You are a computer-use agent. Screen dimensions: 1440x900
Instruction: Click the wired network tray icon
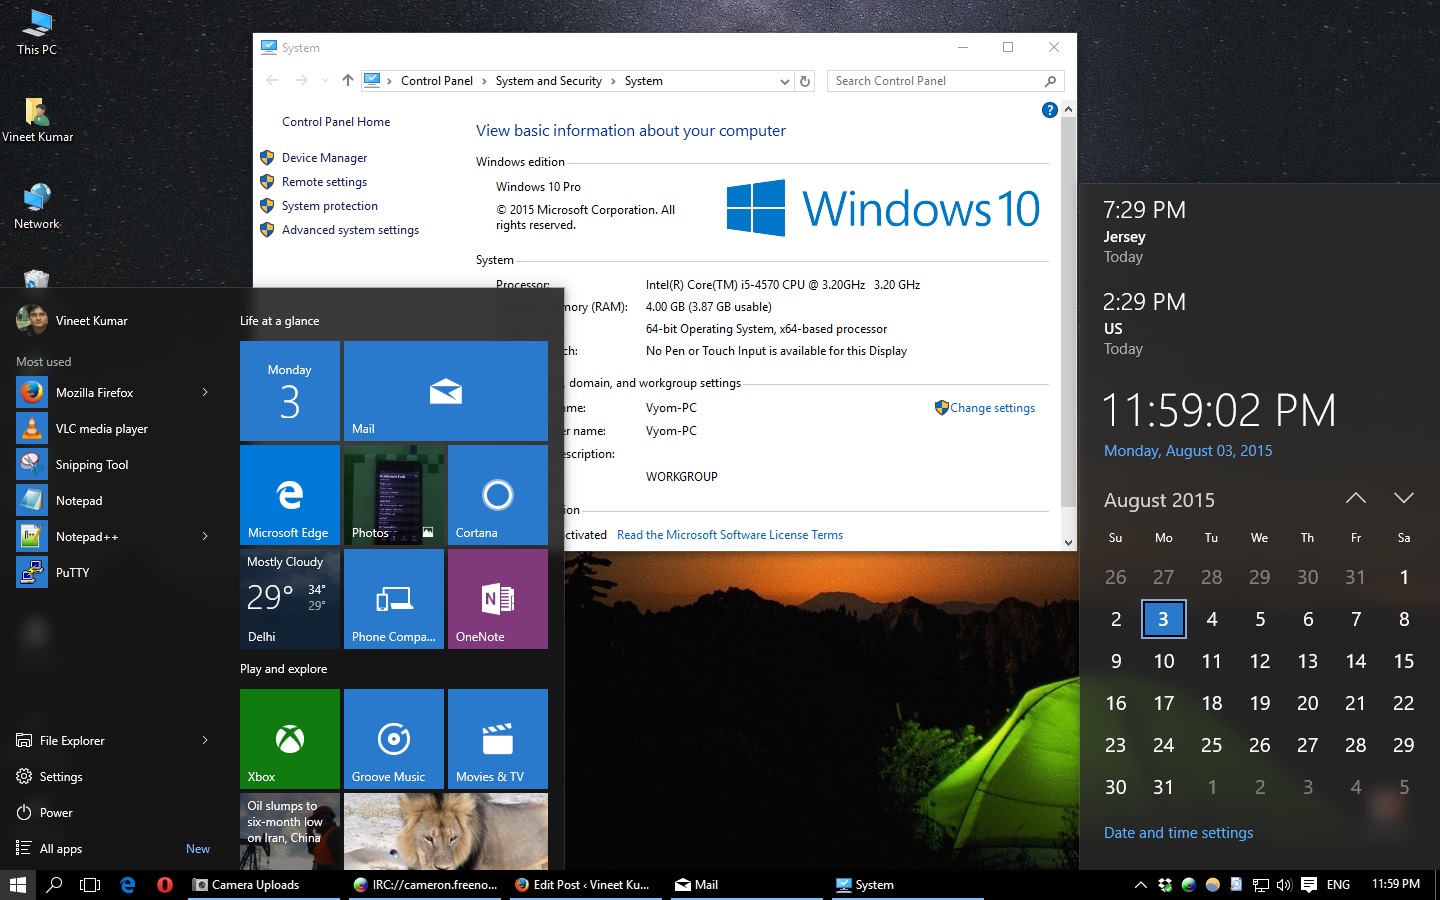tap(1260, 885)
